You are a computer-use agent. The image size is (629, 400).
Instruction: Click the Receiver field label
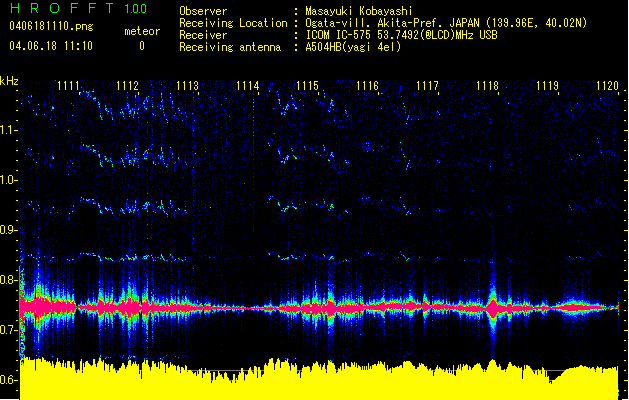203,35
